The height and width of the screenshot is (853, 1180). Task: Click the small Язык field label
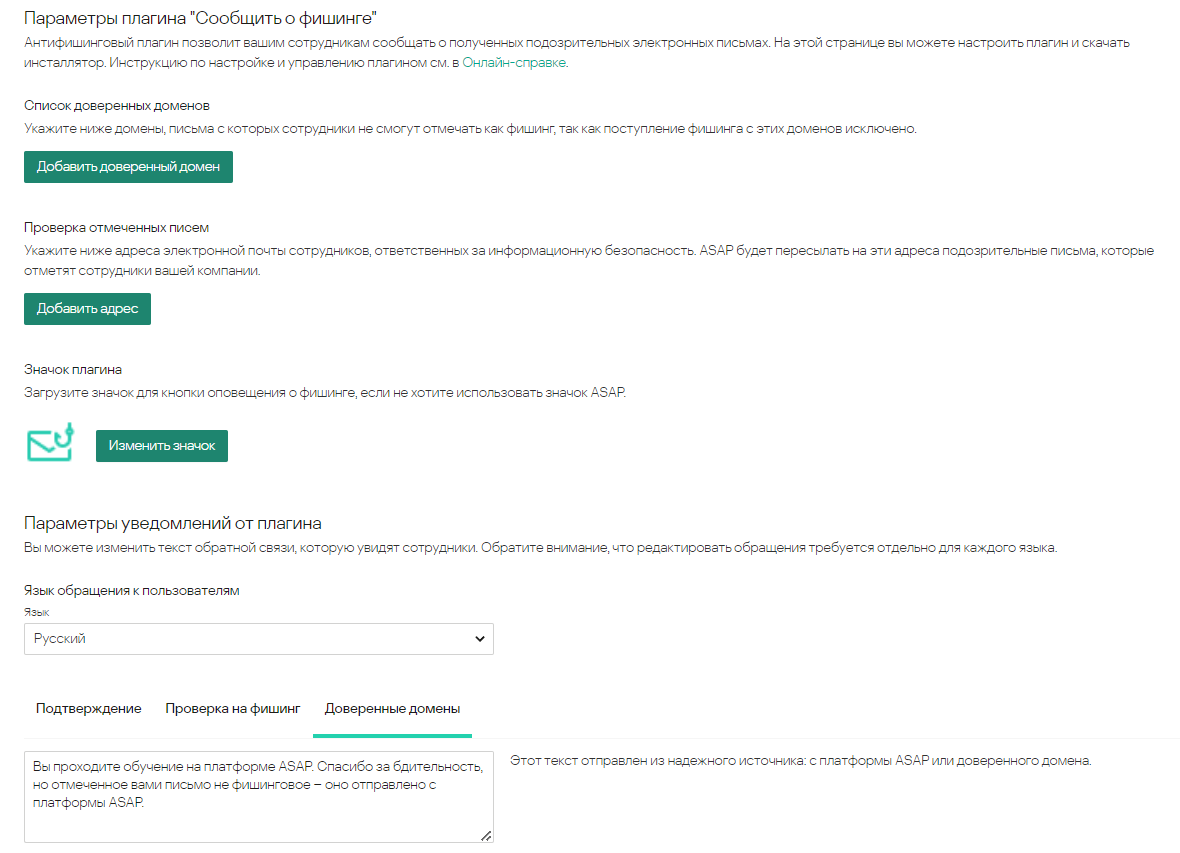[36, 612]
